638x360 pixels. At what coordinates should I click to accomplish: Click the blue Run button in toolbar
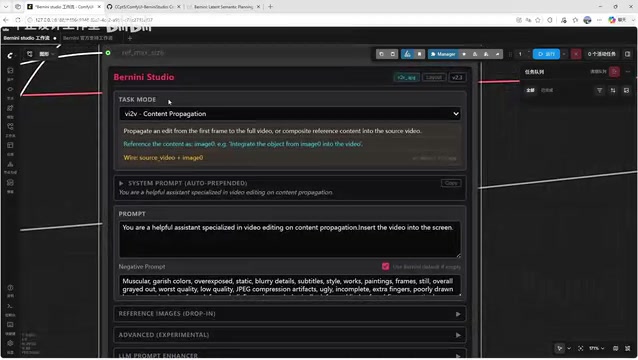546,54
